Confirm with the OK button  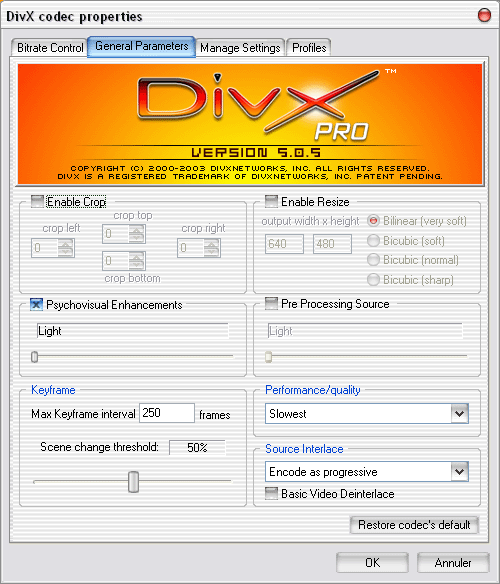tap(372, 562)
